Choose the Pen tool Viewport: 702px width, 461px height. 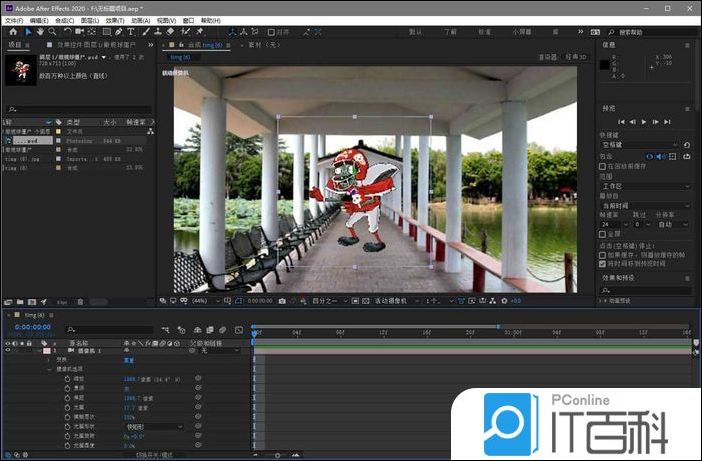(118, 32)
